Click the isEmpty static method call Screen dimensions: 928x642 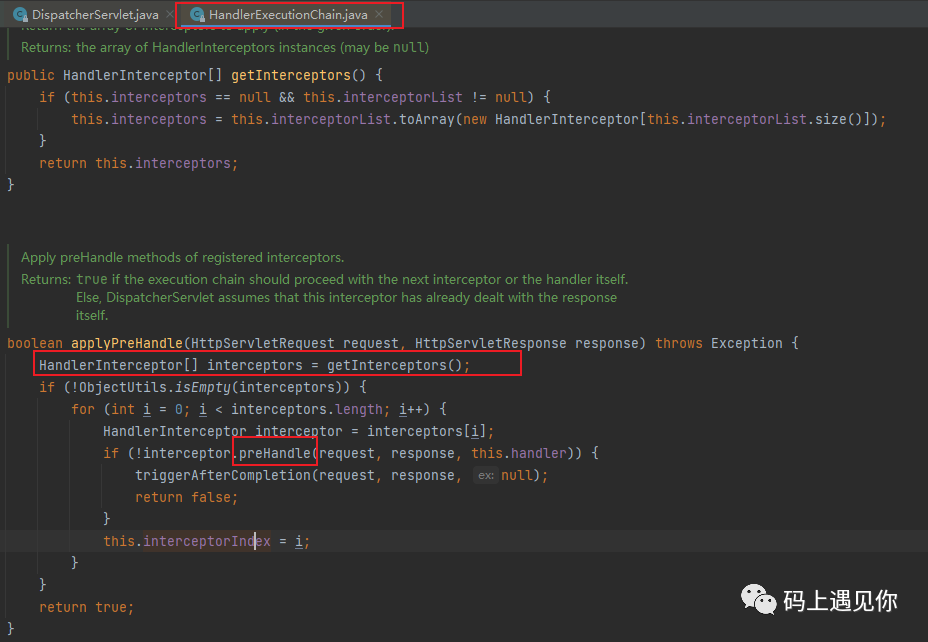pos(202,388)
